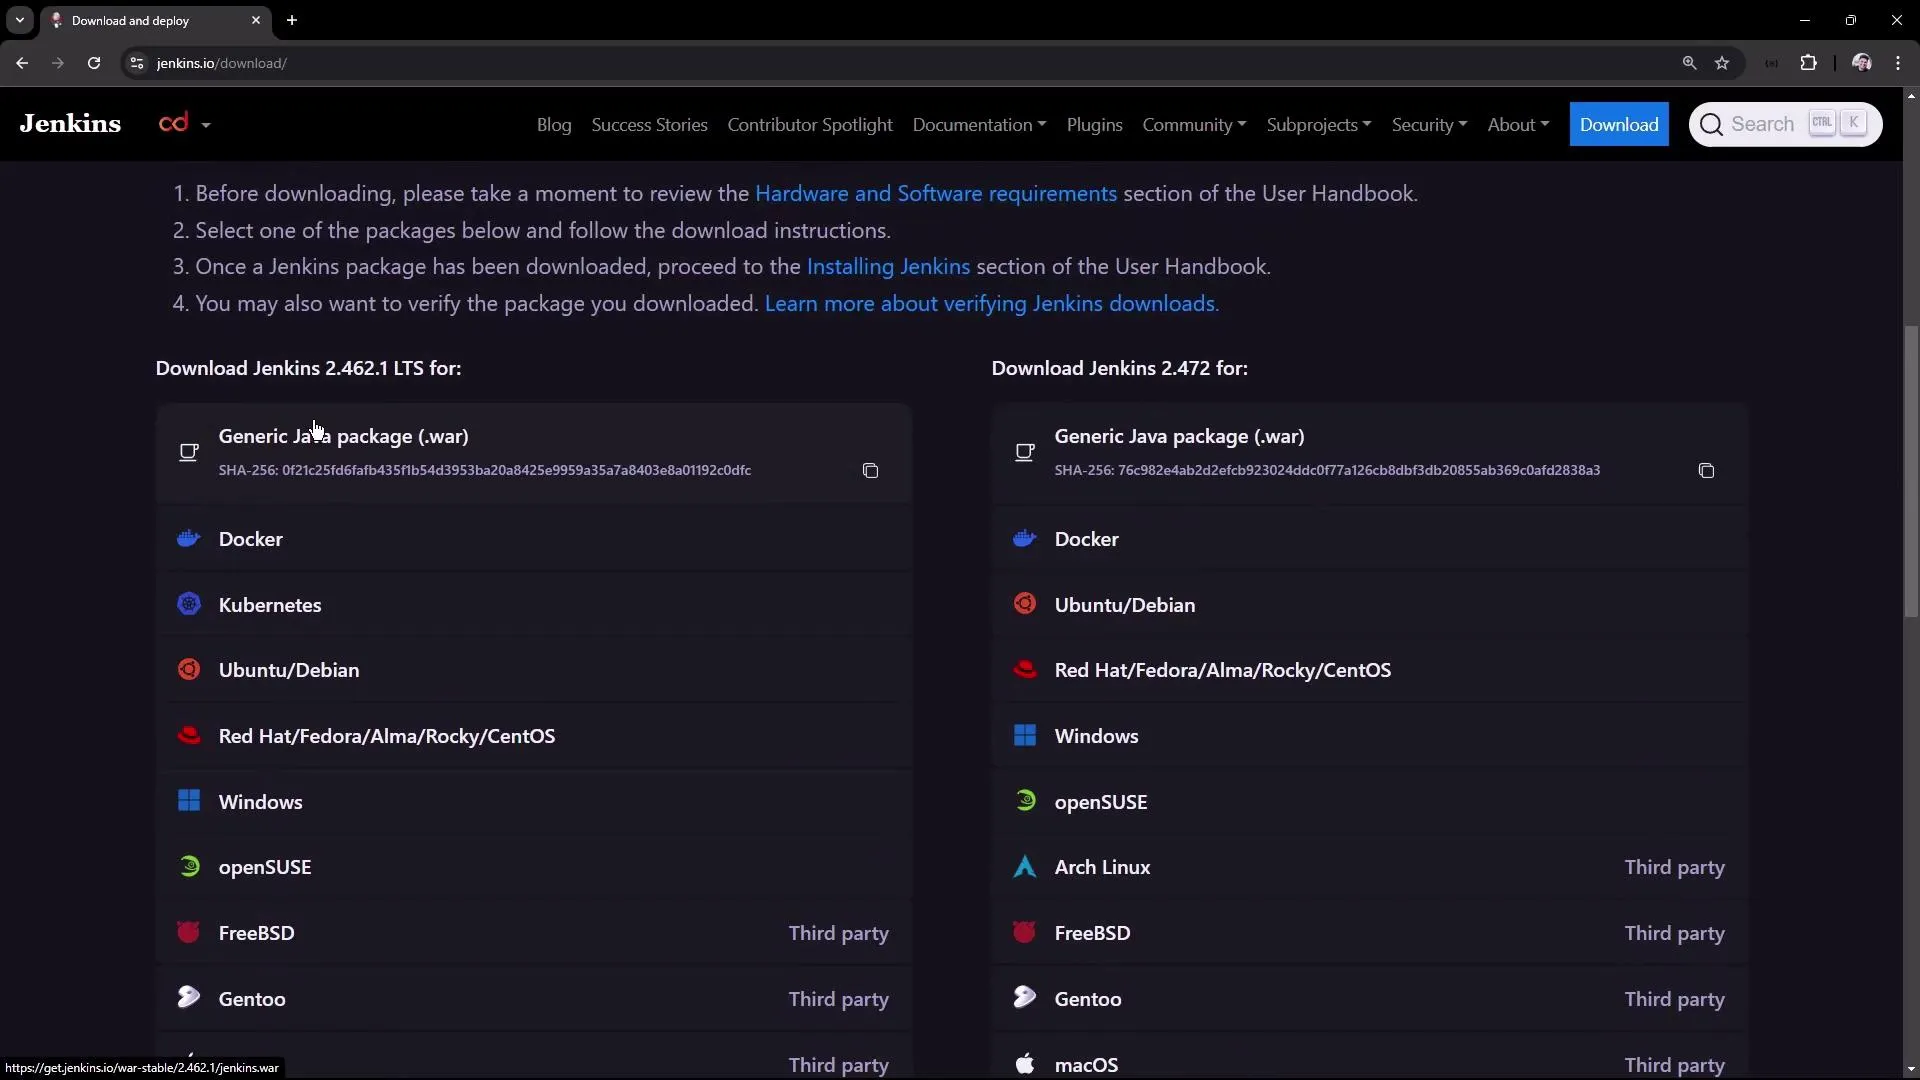Click the Kubernetes package icon

189,604
